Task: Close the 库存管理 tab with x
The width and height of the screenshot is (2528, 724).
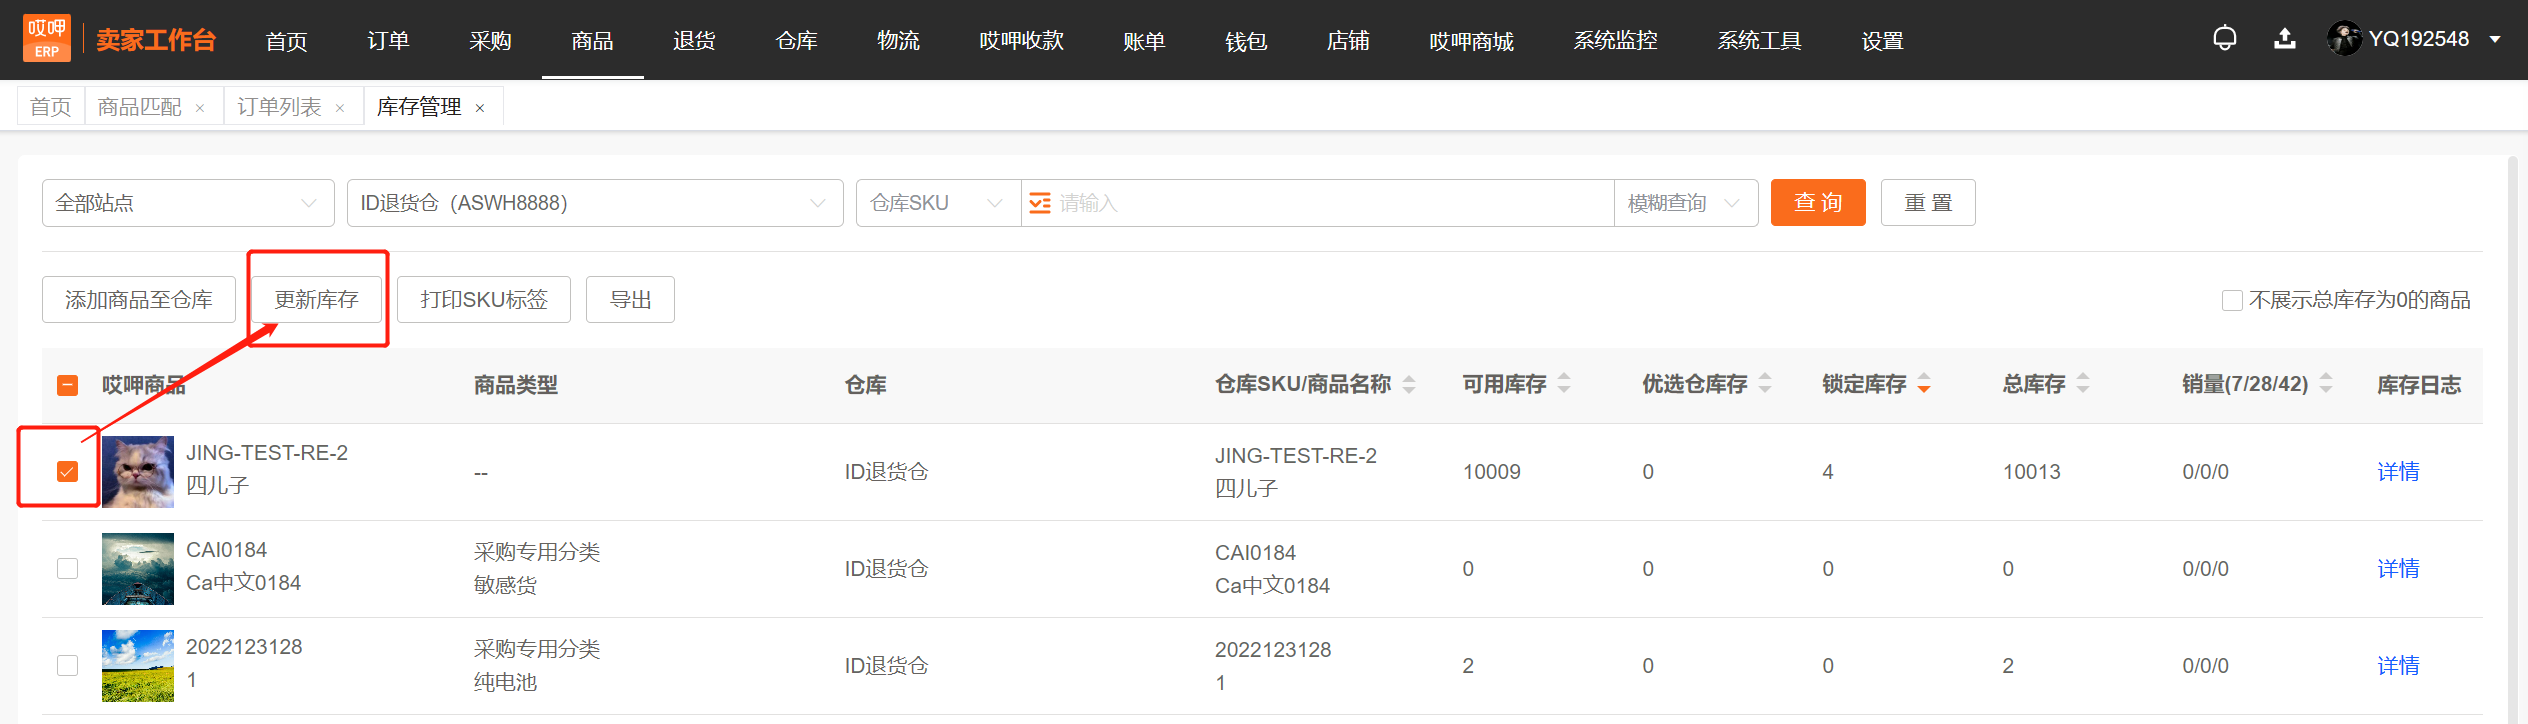Action: click(x=480, y=108)
